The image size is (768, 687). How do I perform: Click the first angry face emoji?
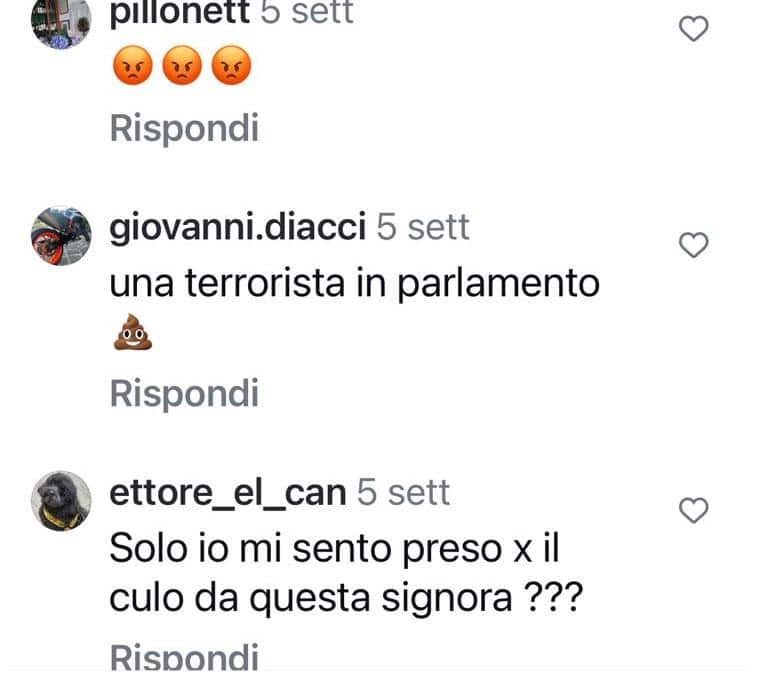point(132,65)
